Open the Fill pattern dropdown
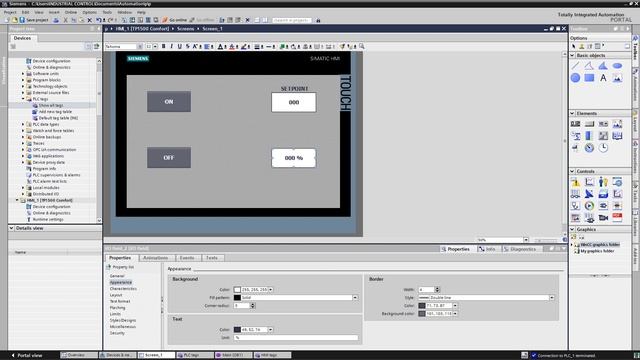The image size is (640, 360). point(355,298)
